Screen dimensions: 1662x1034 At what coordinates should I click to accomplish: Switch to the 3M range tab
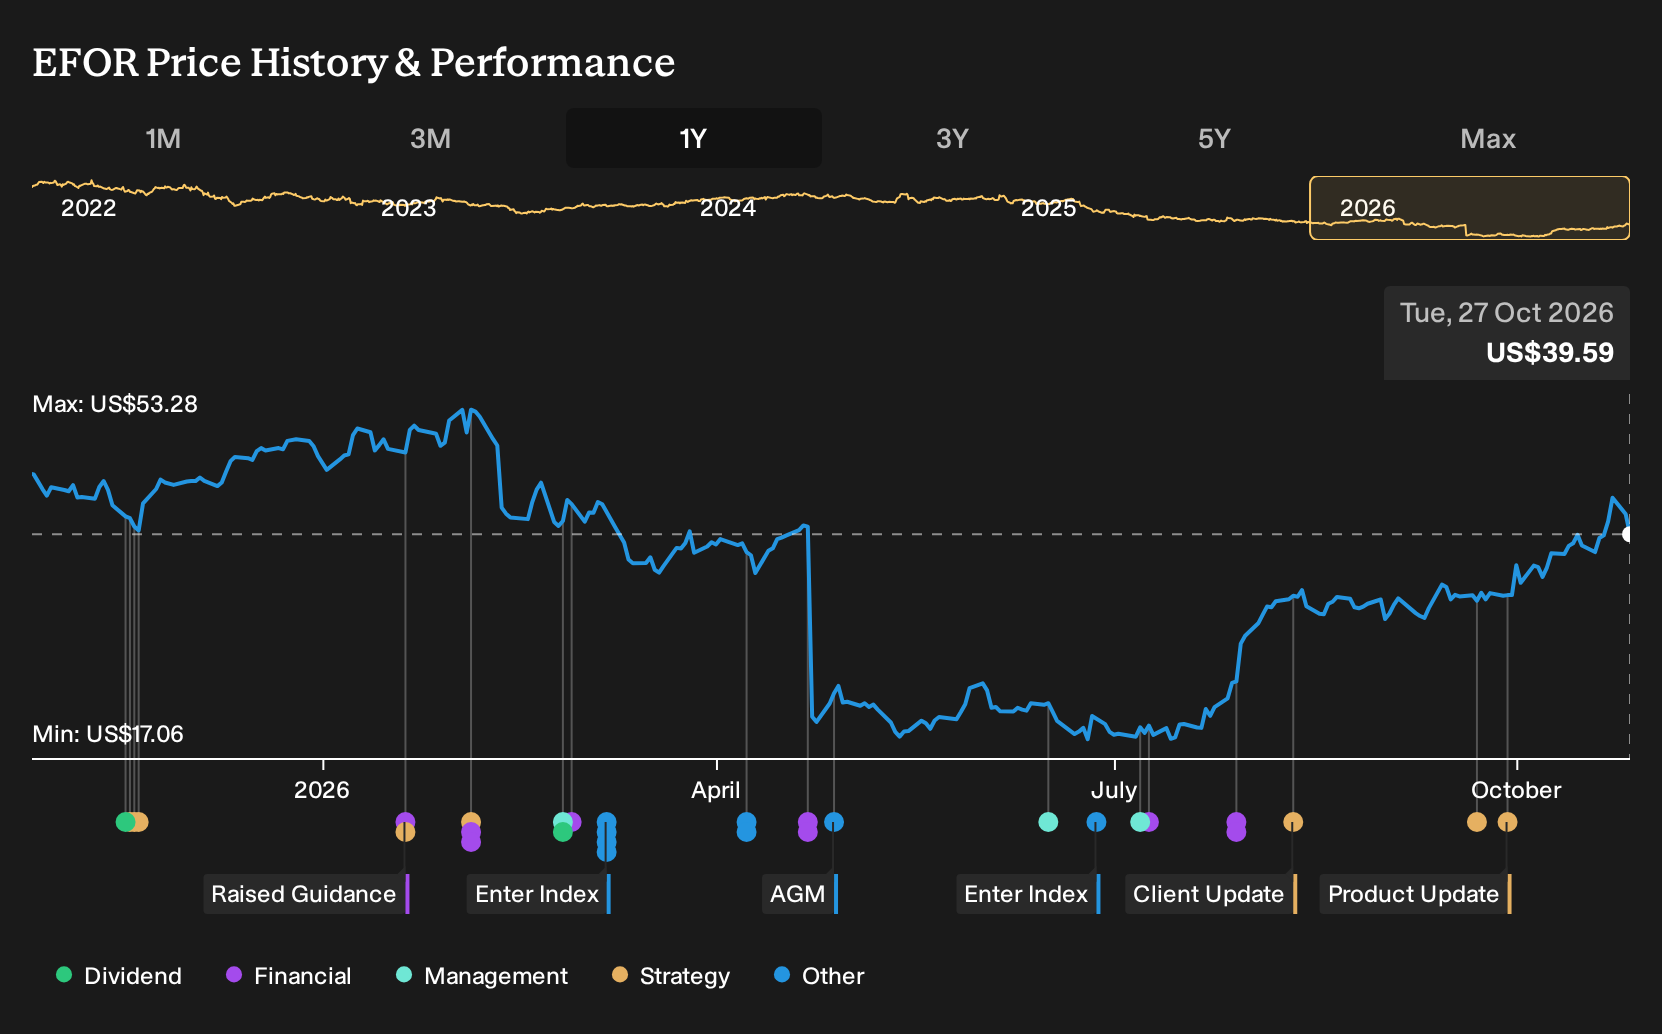430,138
